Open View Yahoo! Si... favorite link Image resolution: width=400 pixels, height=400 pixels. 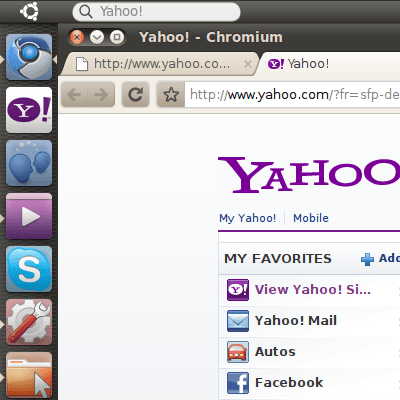coord(313,290)
